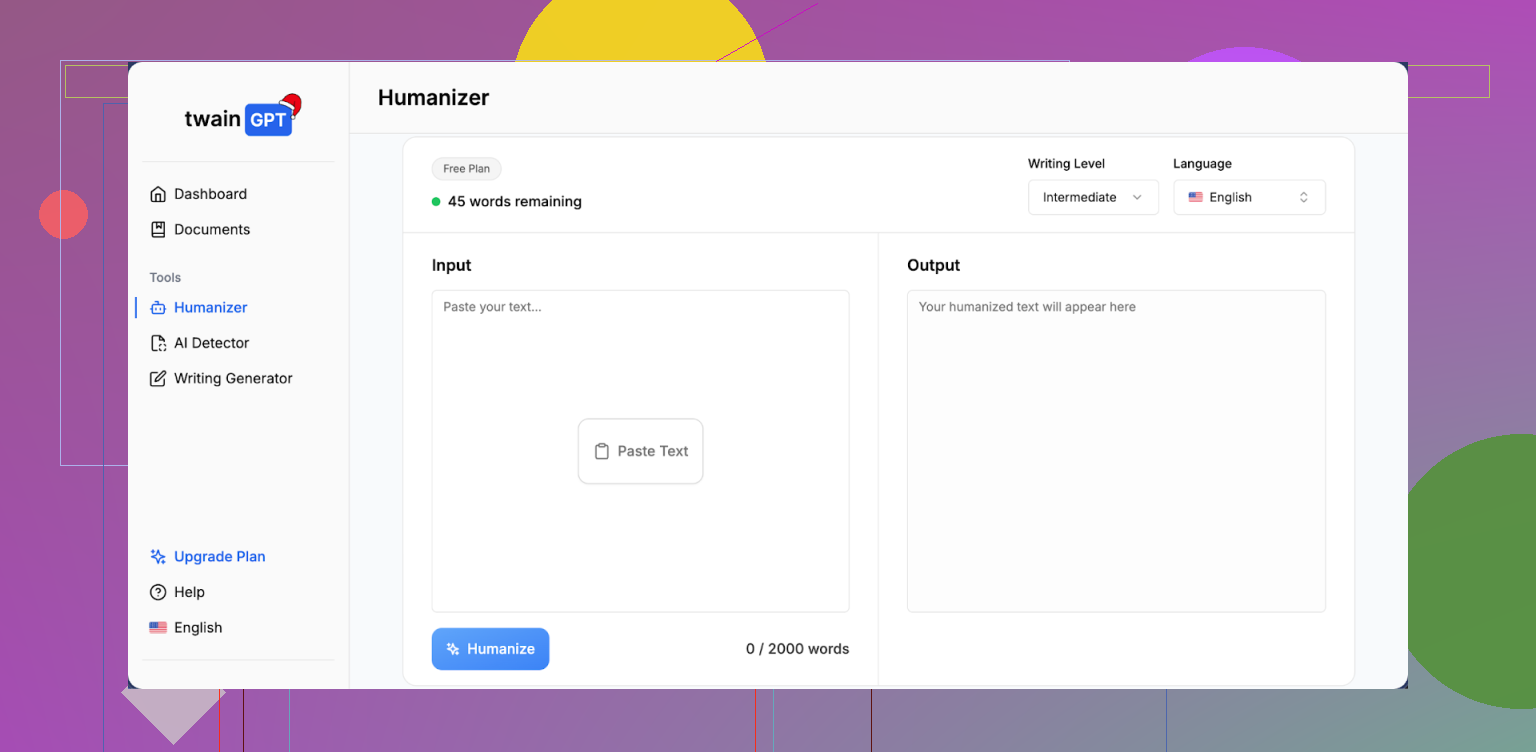Open the Language English dropdown
The width and height of the screenshot is (1536, 752).
[x=1248, y=197]
